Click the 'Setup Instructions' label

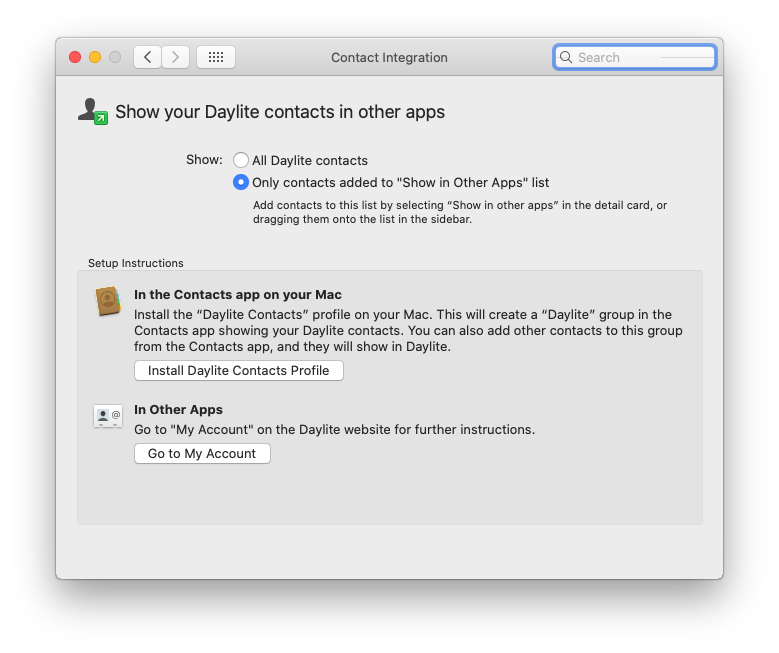pos(136,263)
